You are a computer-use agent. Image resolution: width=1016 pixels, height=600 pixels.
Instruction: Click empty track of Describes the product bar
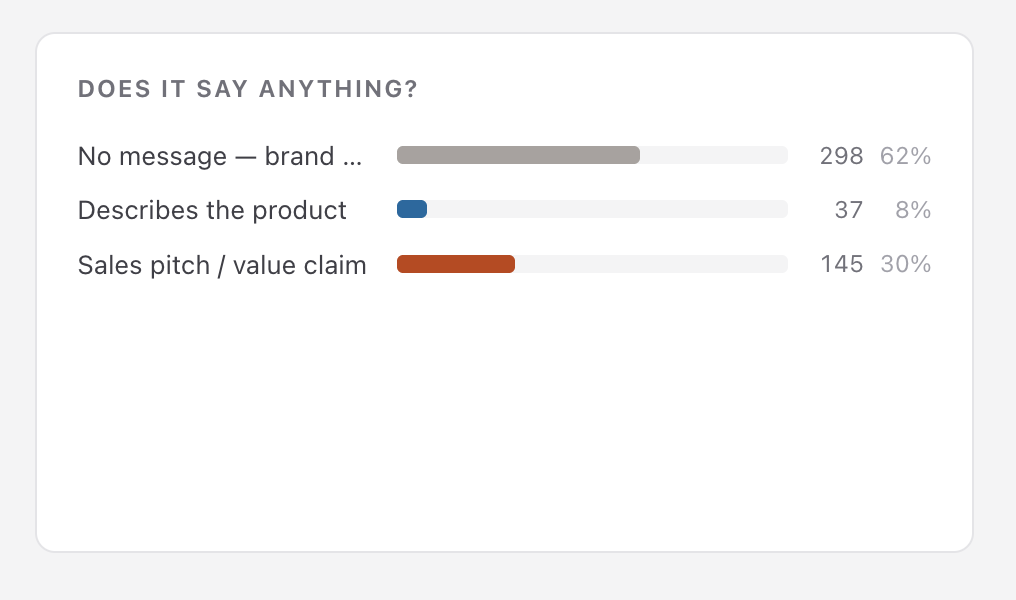(x=608, y=209)
